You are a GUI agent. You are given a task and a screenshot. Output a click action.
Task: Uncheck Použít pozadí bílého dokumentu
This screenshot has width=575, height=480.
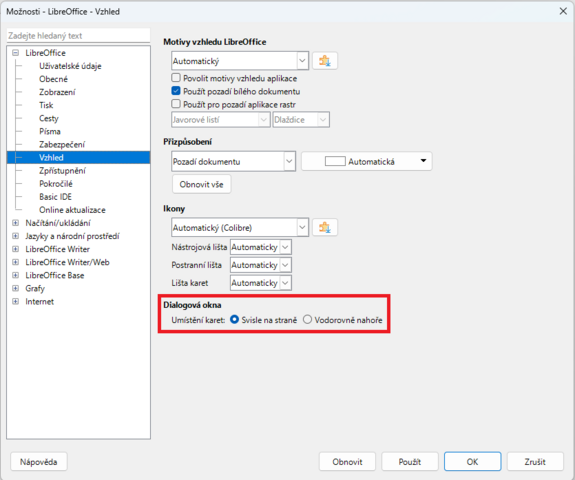176,91
